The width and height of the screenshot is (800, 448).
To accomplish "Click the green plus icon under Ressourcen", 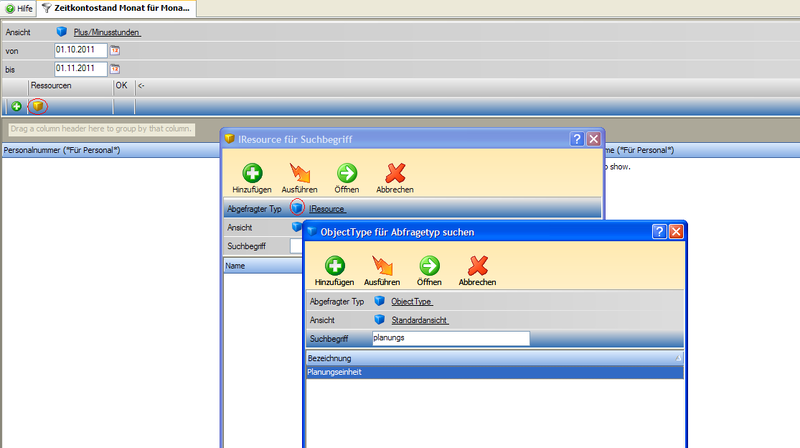I will pos(17,106).
